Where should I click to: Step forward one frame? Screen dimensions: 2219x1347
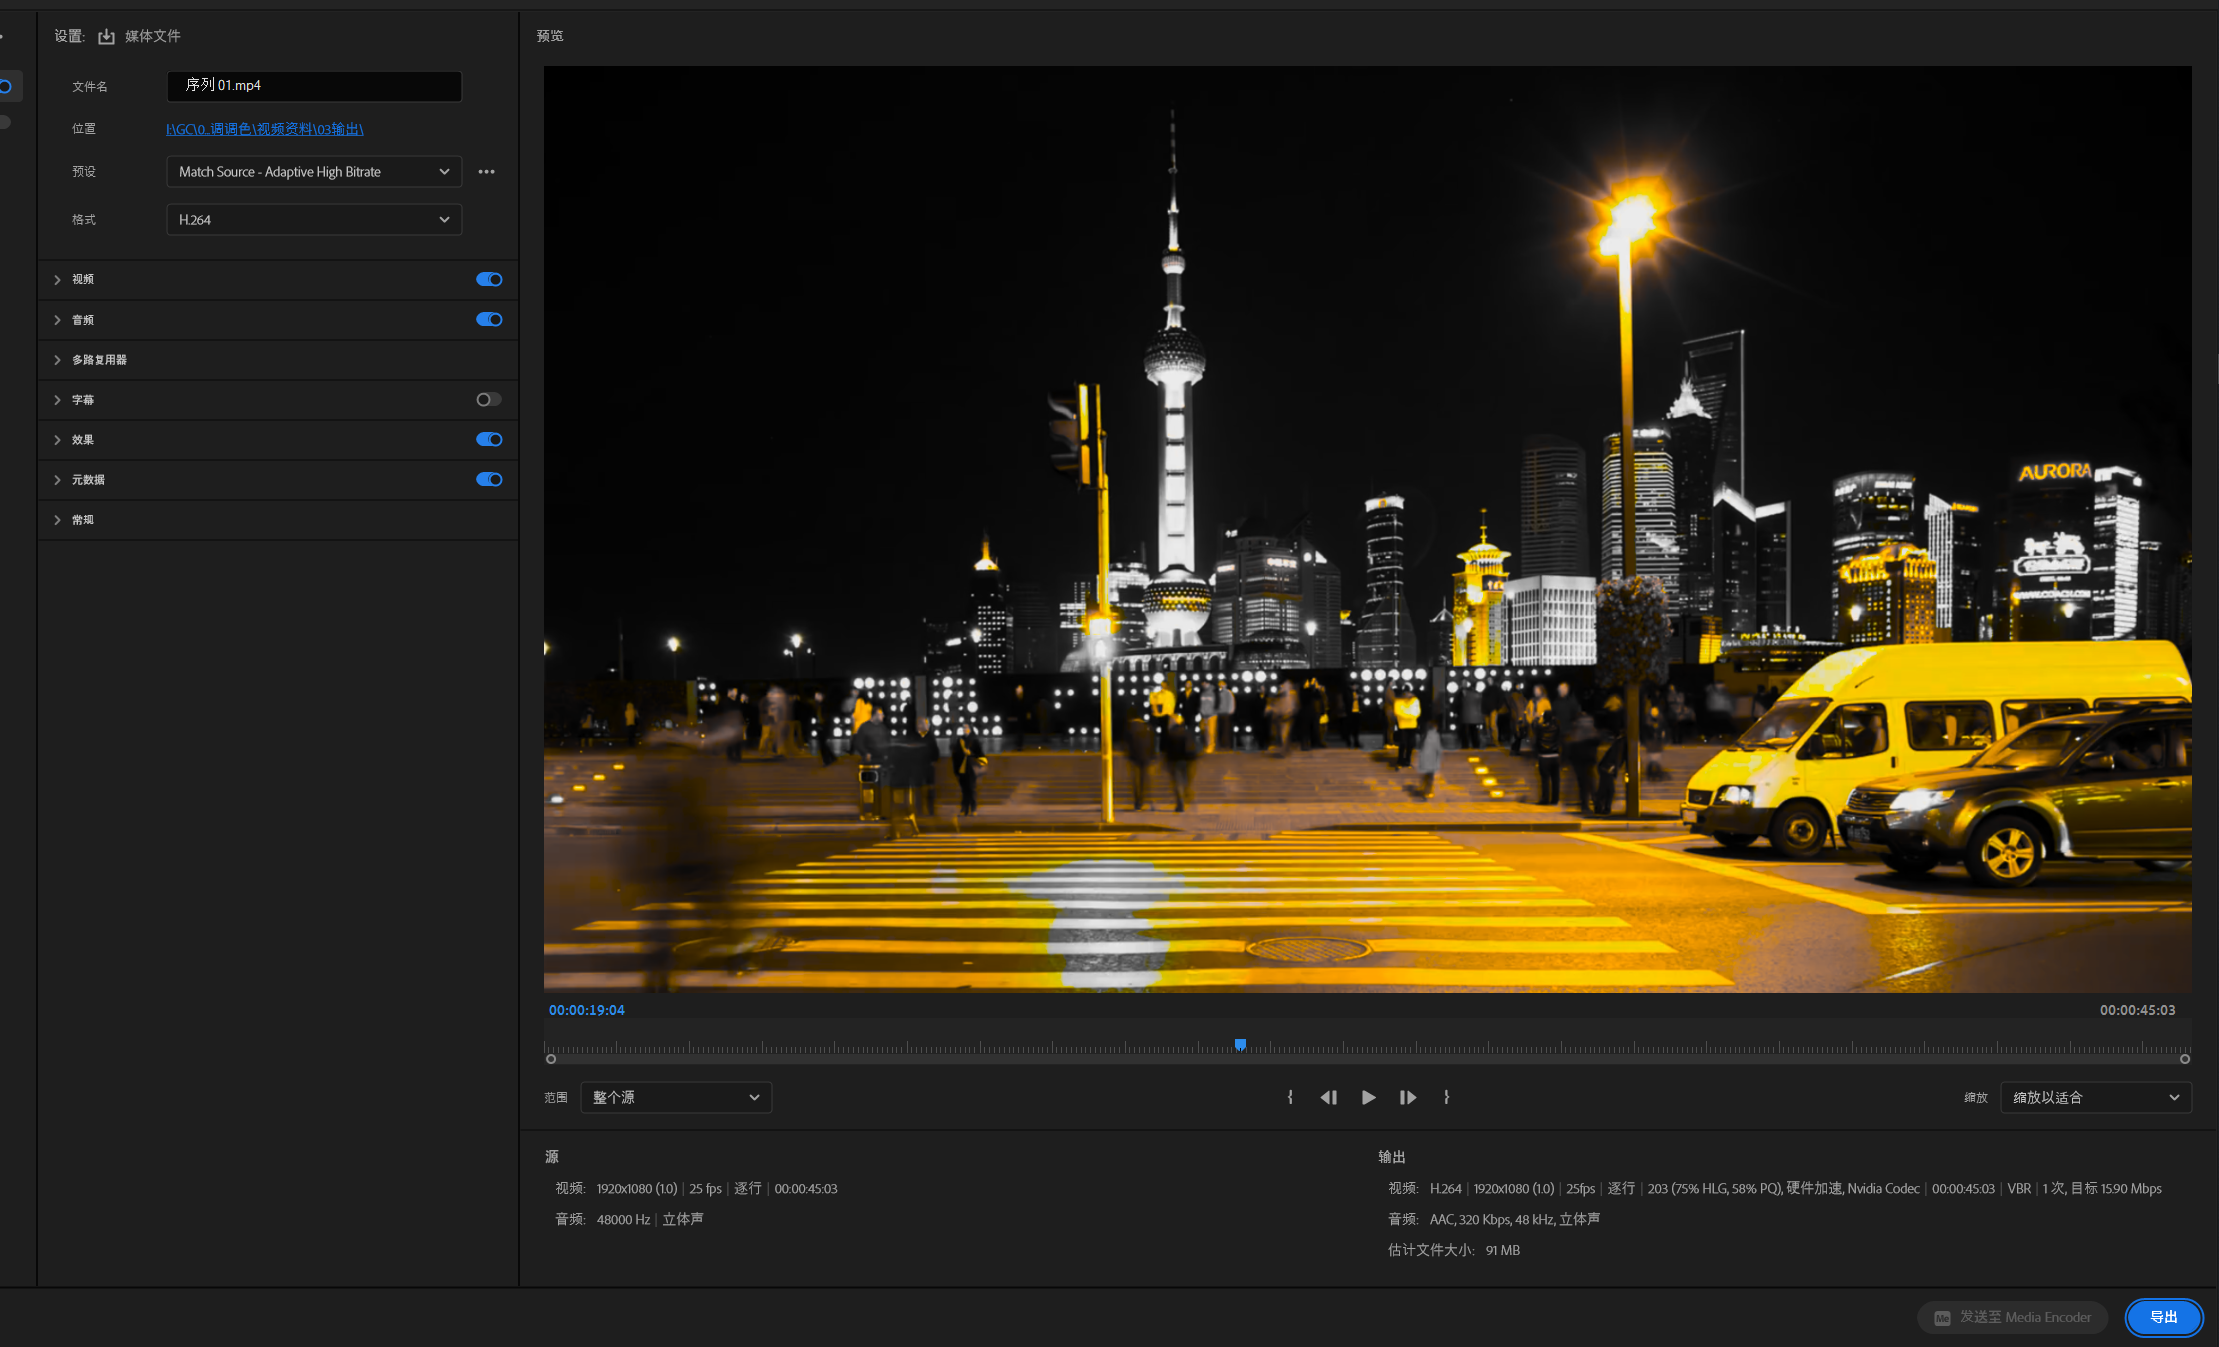1408,1097
